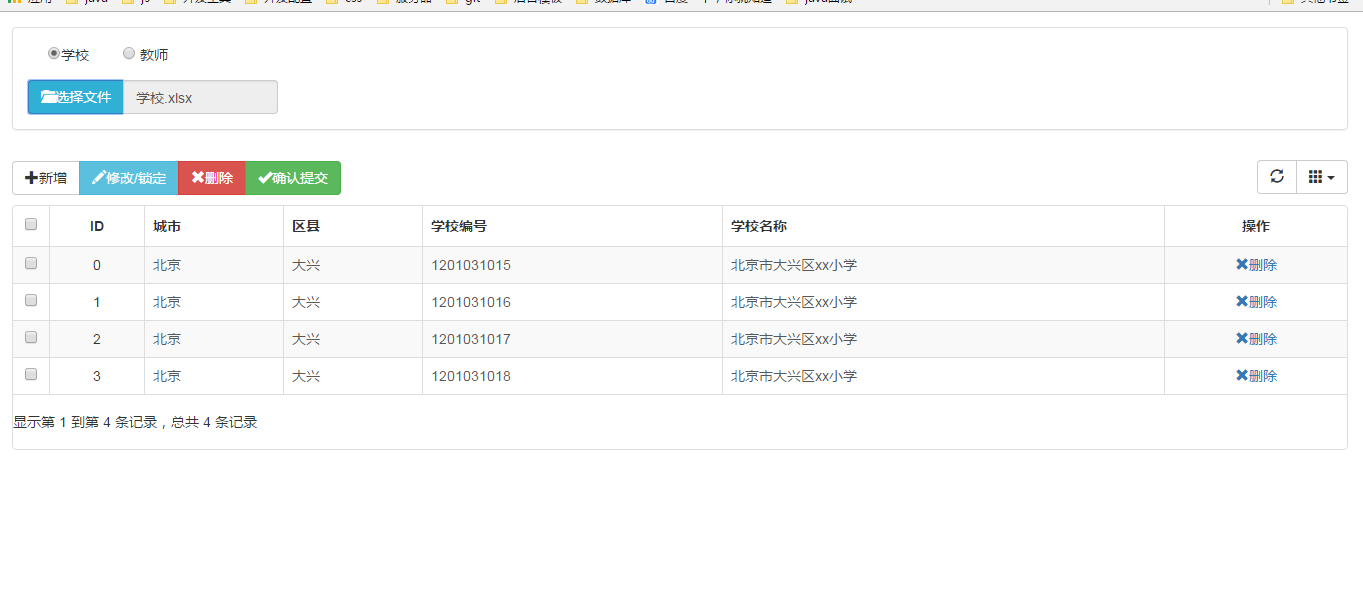Select the 教师 radio button

point(129,53)
